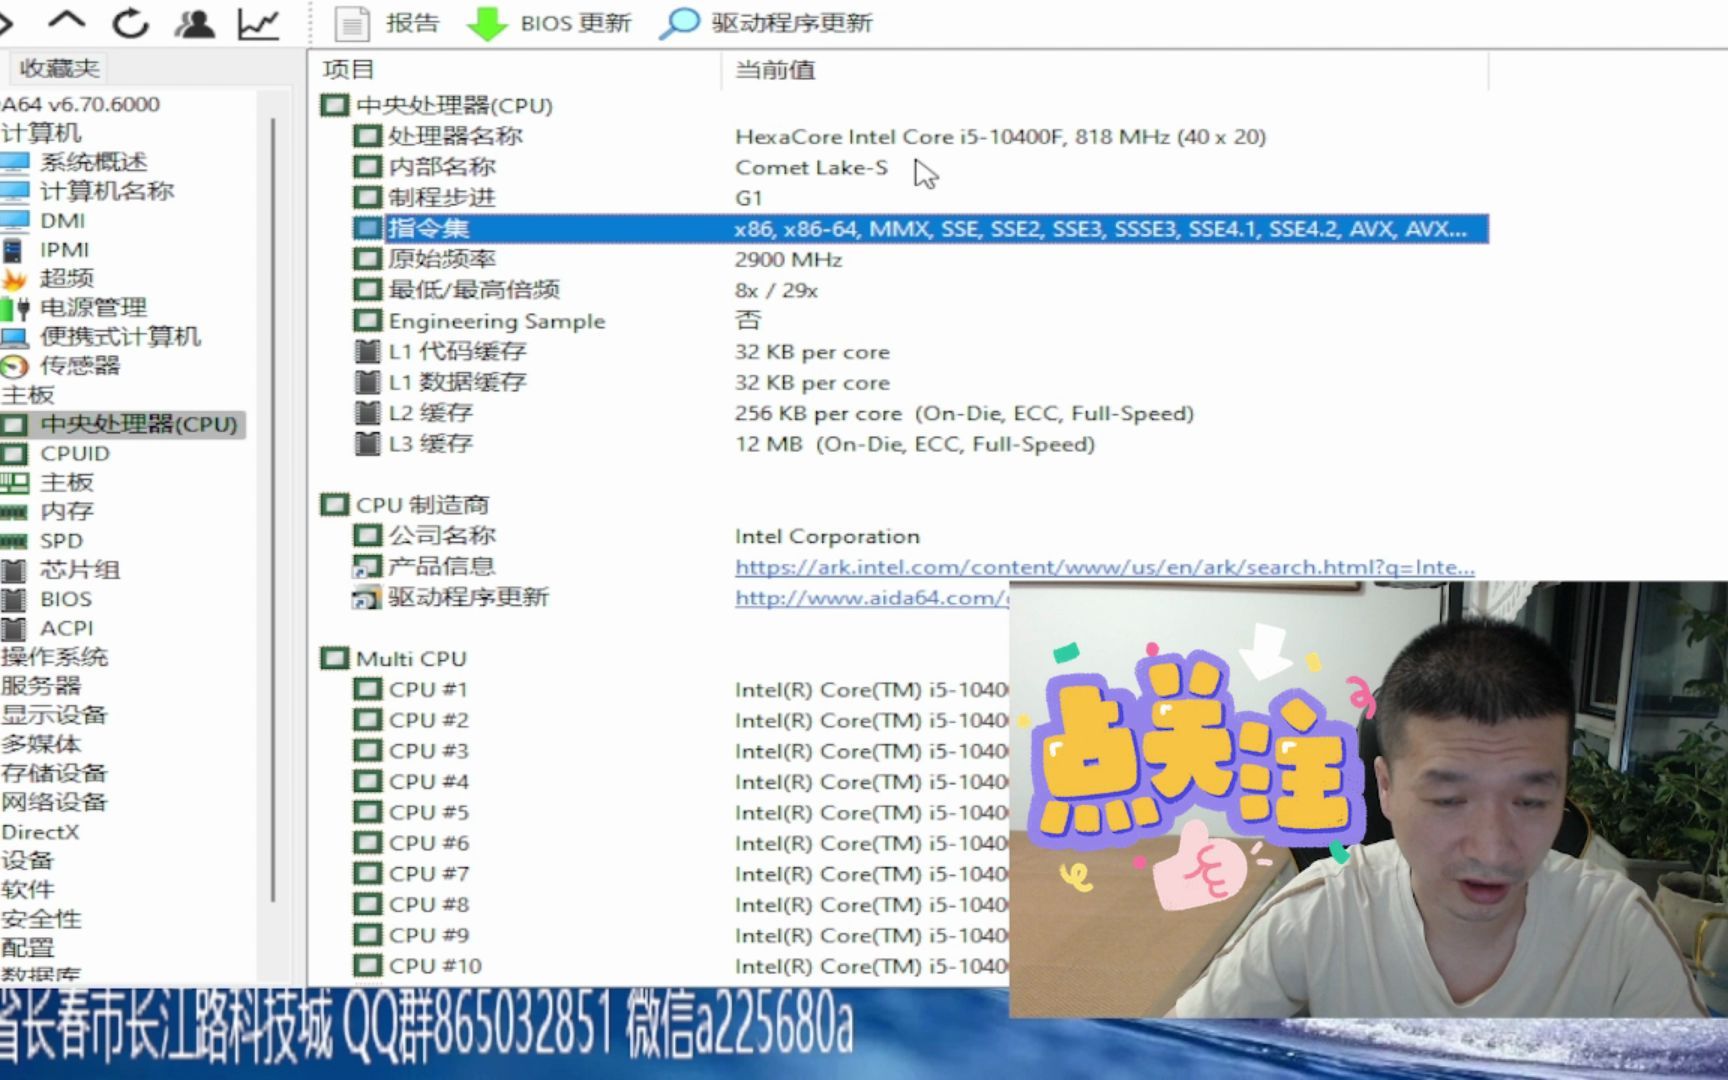Select DMI tree item

62,220
